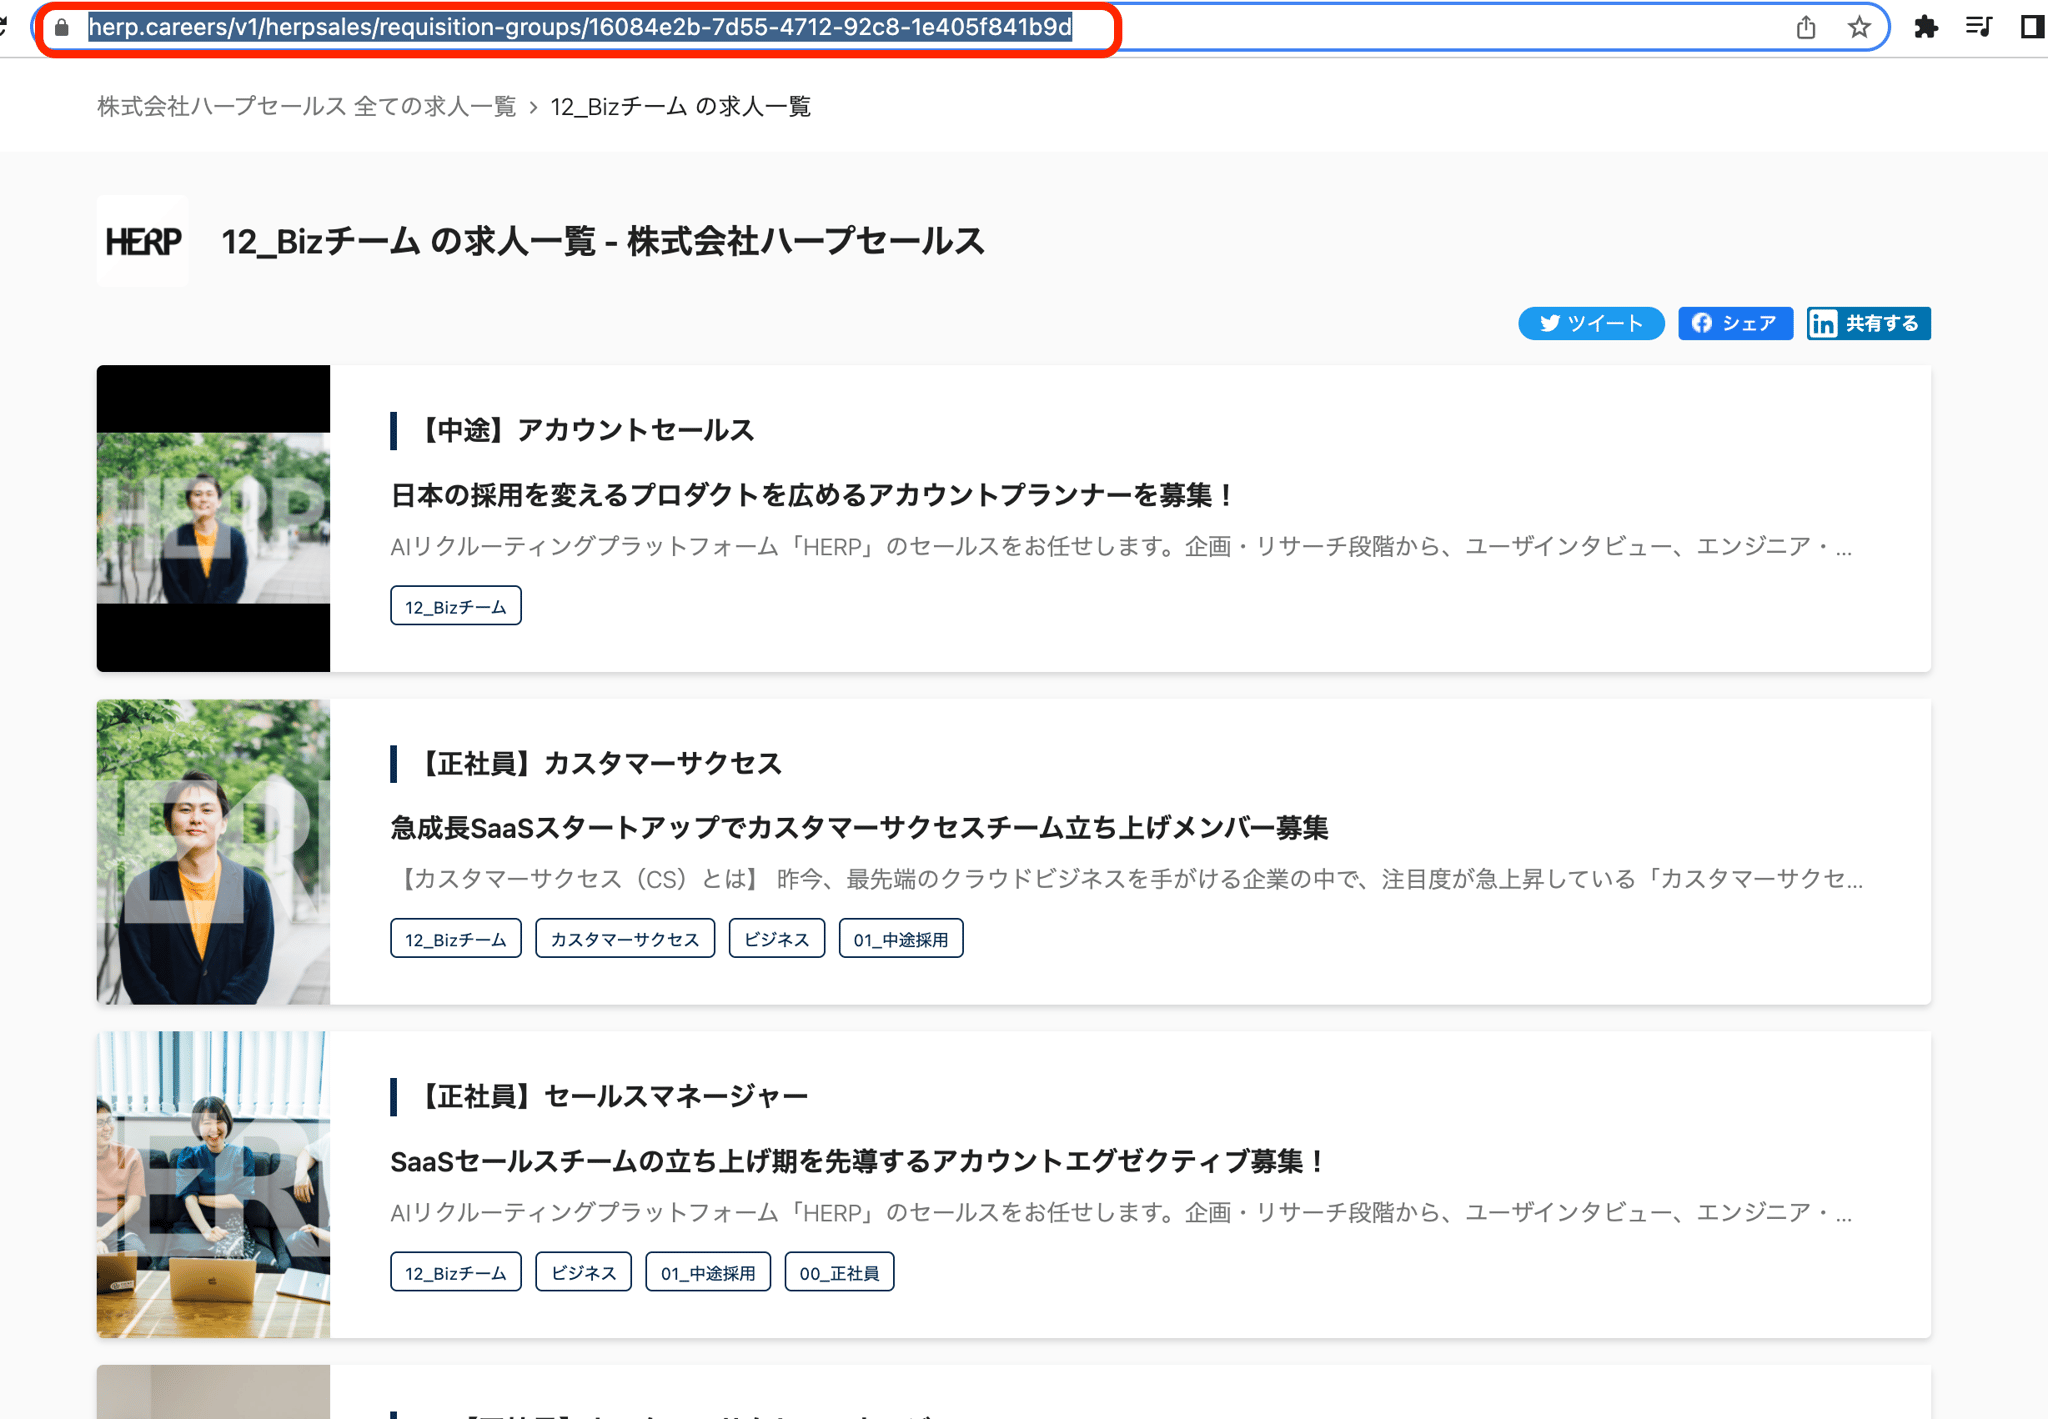This screenshot has width=2048, height=1419.
Task: Click the 12_Bizチーム の求人一覧 breadcrumb text
Action: pos(680,106)
